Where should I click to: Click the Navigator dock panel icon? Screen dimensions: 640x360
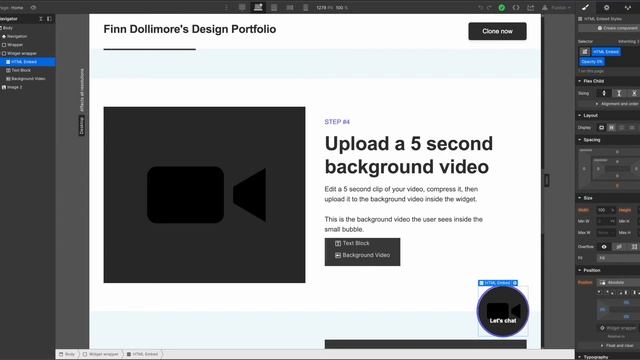[49, 19]
